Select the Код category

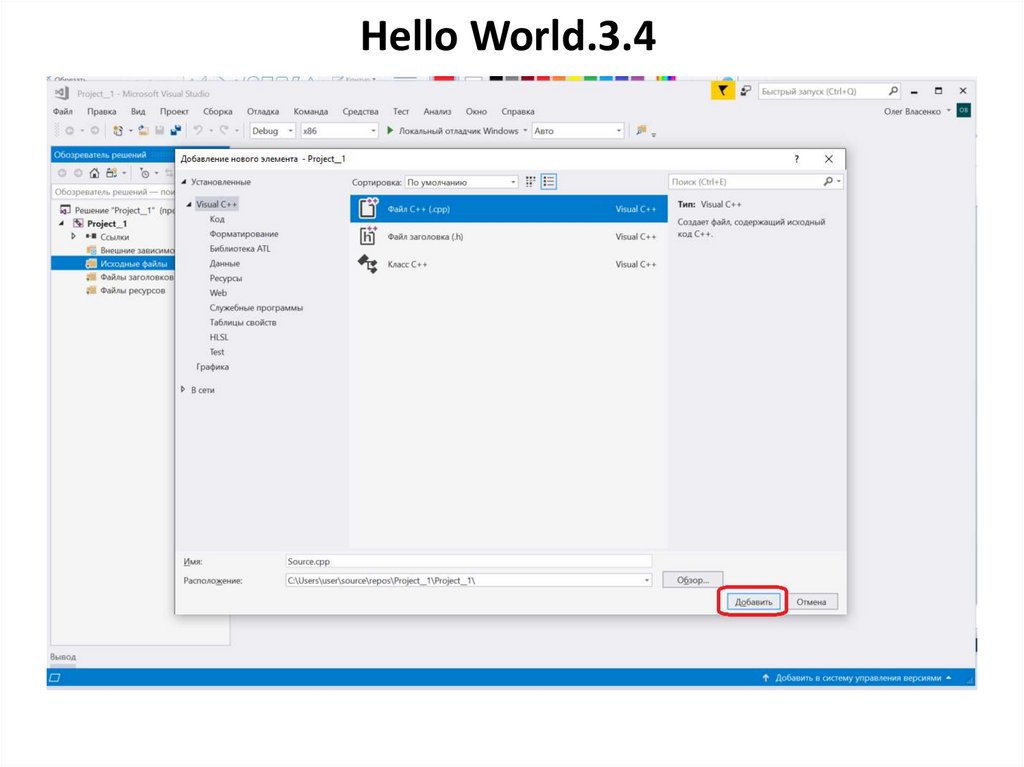coord(217,219)
